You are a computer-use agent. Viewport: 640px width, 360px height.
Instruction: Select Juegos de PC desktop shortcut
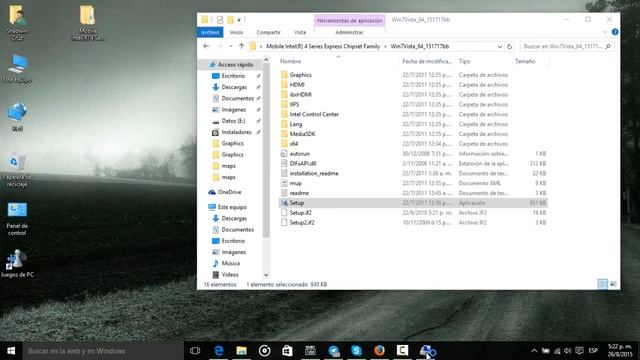17,264
